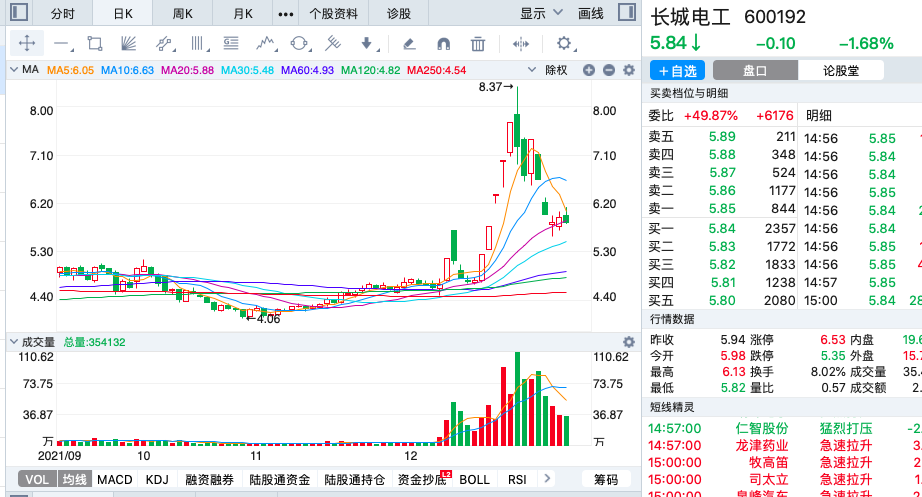Select the crosshair move cursor tool
The height and width of the screenshot is (497, 922).
[27, 43]
